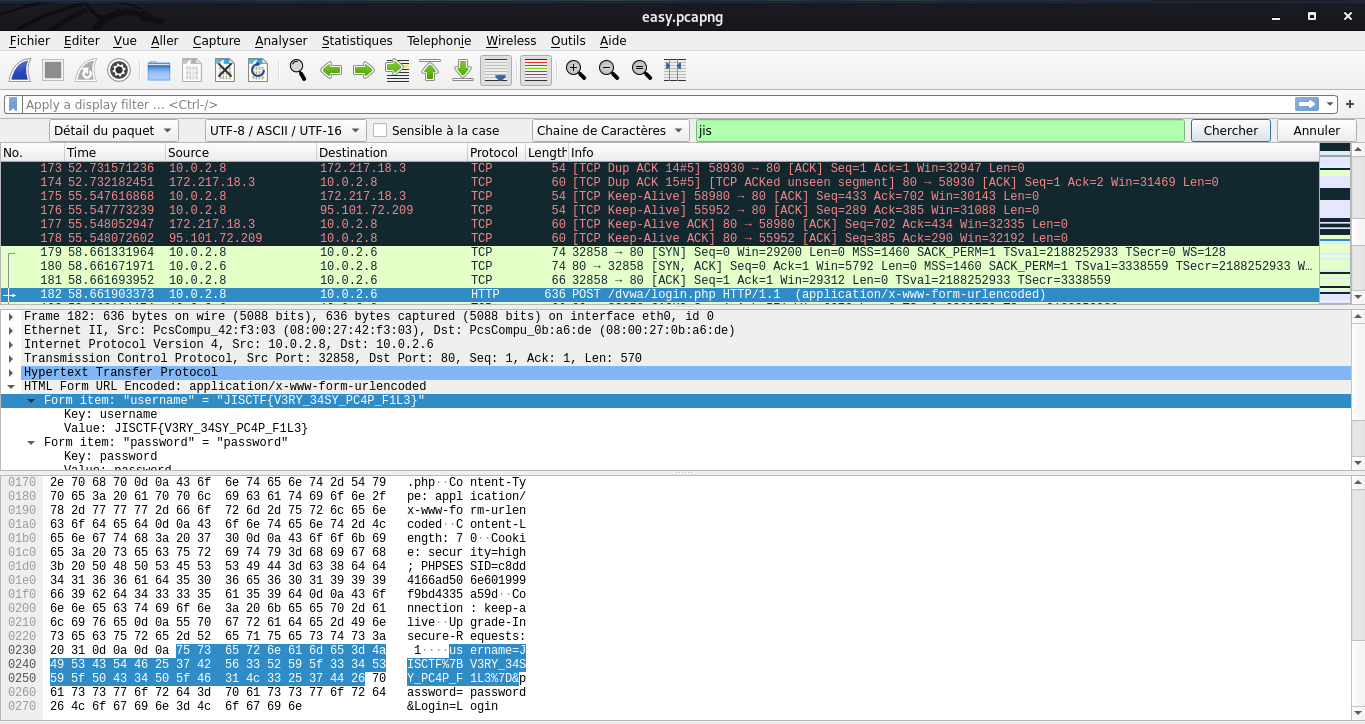The height and width of the screenshot is (724, 1365).
Task: Collapse the password form item
Action: [x=31, y=442]
